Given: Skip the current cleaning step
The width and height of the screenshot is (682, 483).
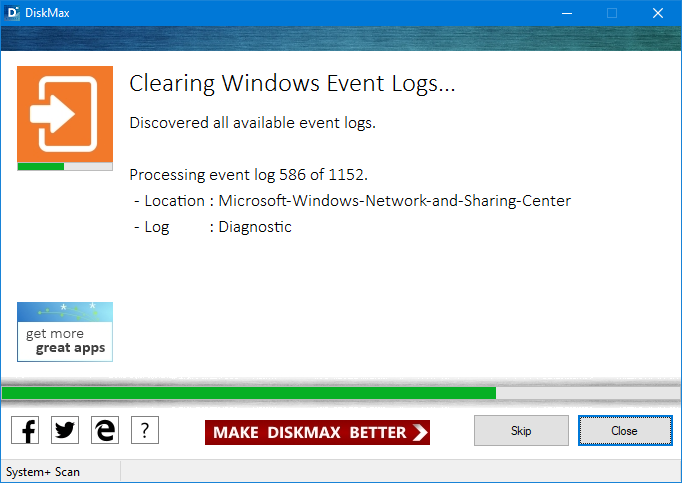Looking at the screenshot, I should tap(521, 430).
